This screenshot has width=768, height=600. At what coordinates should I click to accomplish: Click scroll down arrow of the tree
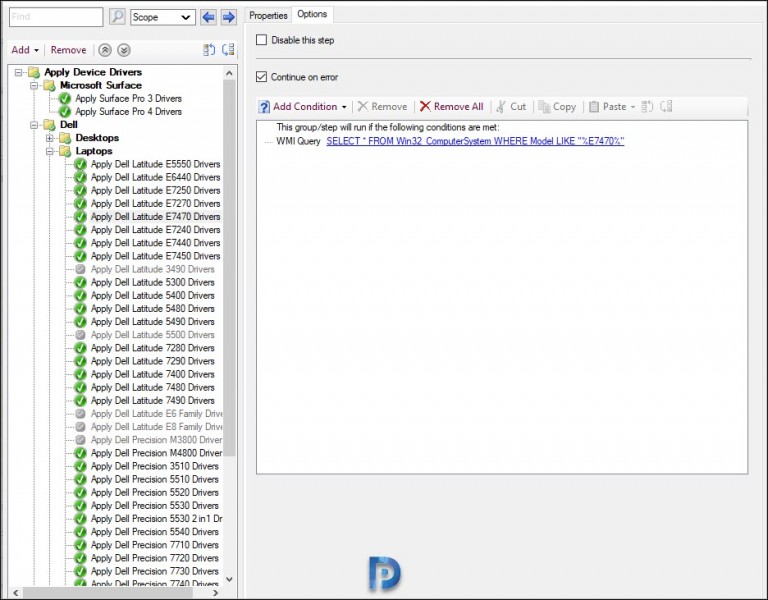pos(229,579)
